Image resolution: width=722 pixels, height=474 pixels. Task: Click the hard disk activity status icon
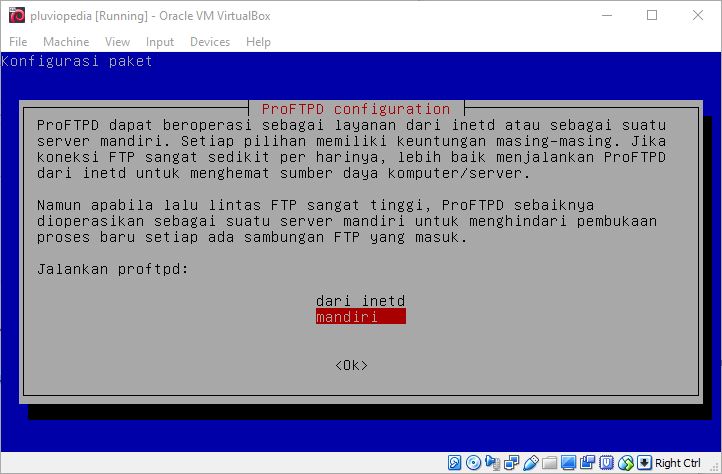point(454,462)
